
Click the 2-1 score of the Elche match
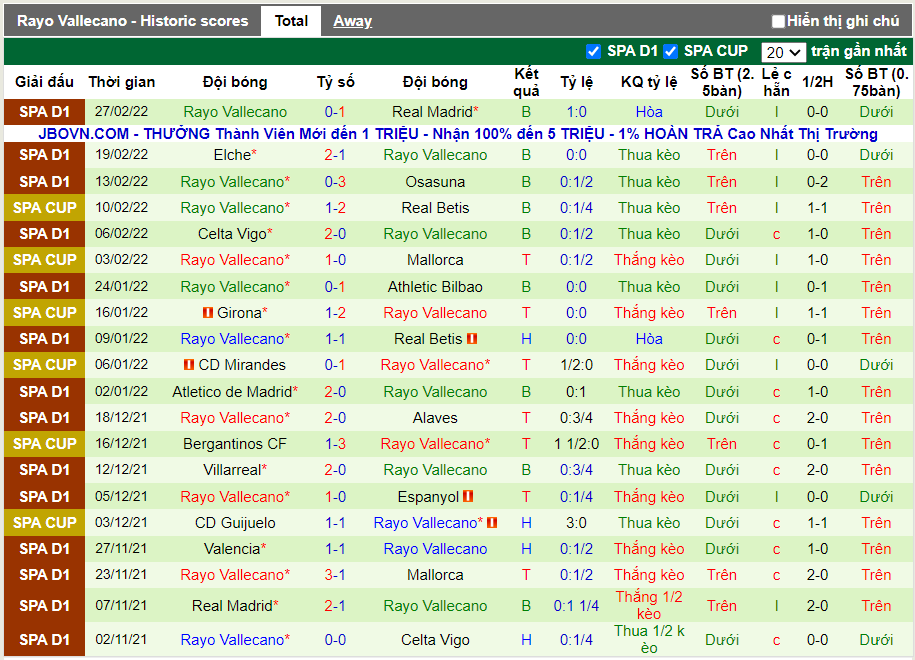(335, 155)
